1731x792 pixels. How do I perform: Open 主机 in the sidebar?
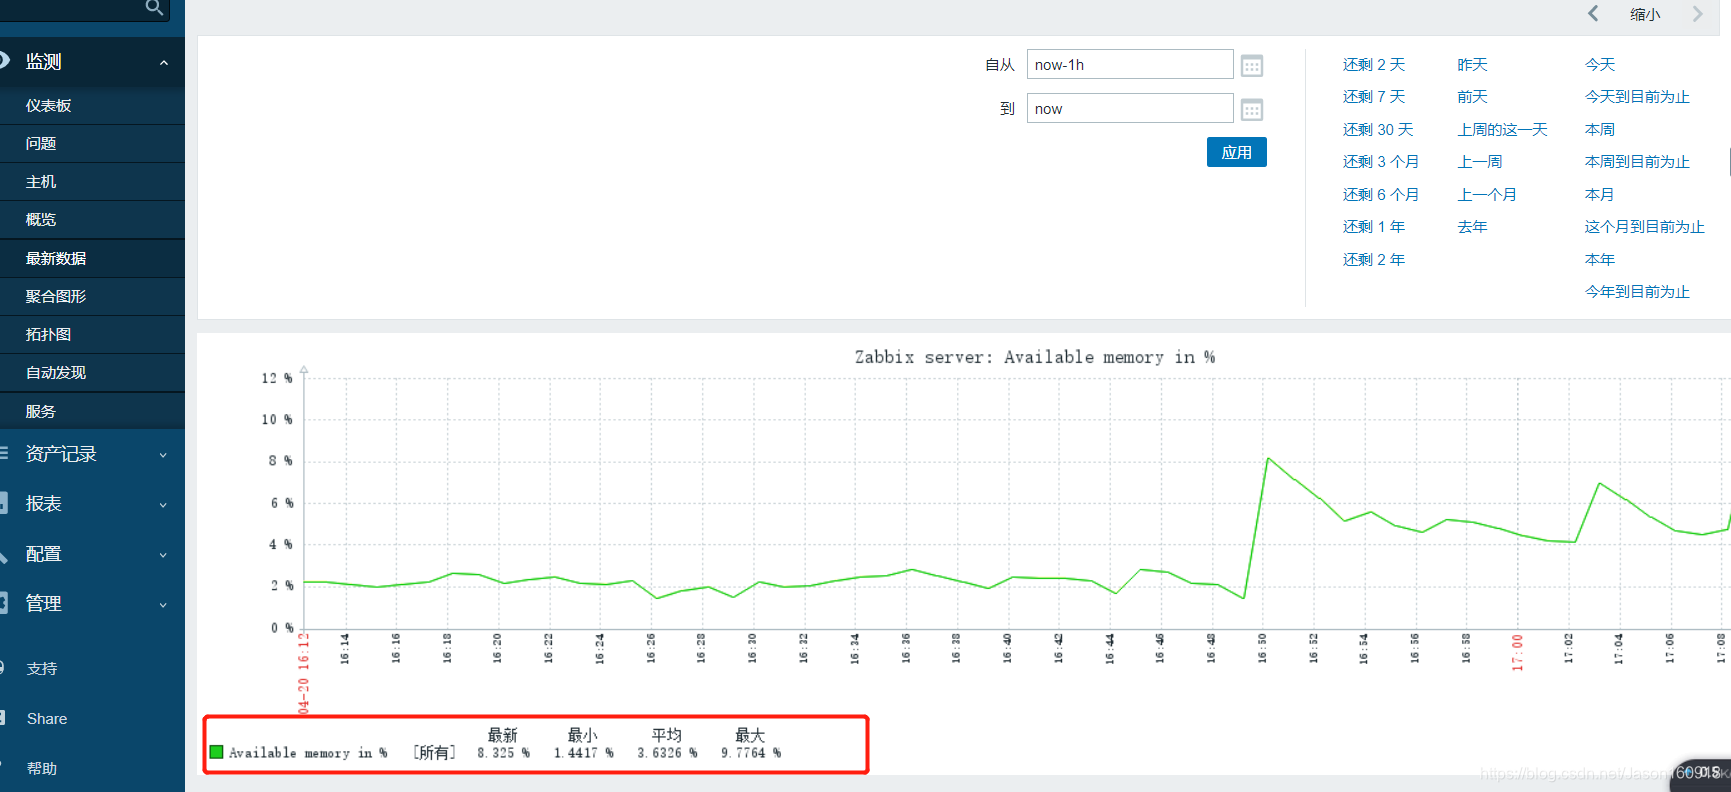point(92,182)
